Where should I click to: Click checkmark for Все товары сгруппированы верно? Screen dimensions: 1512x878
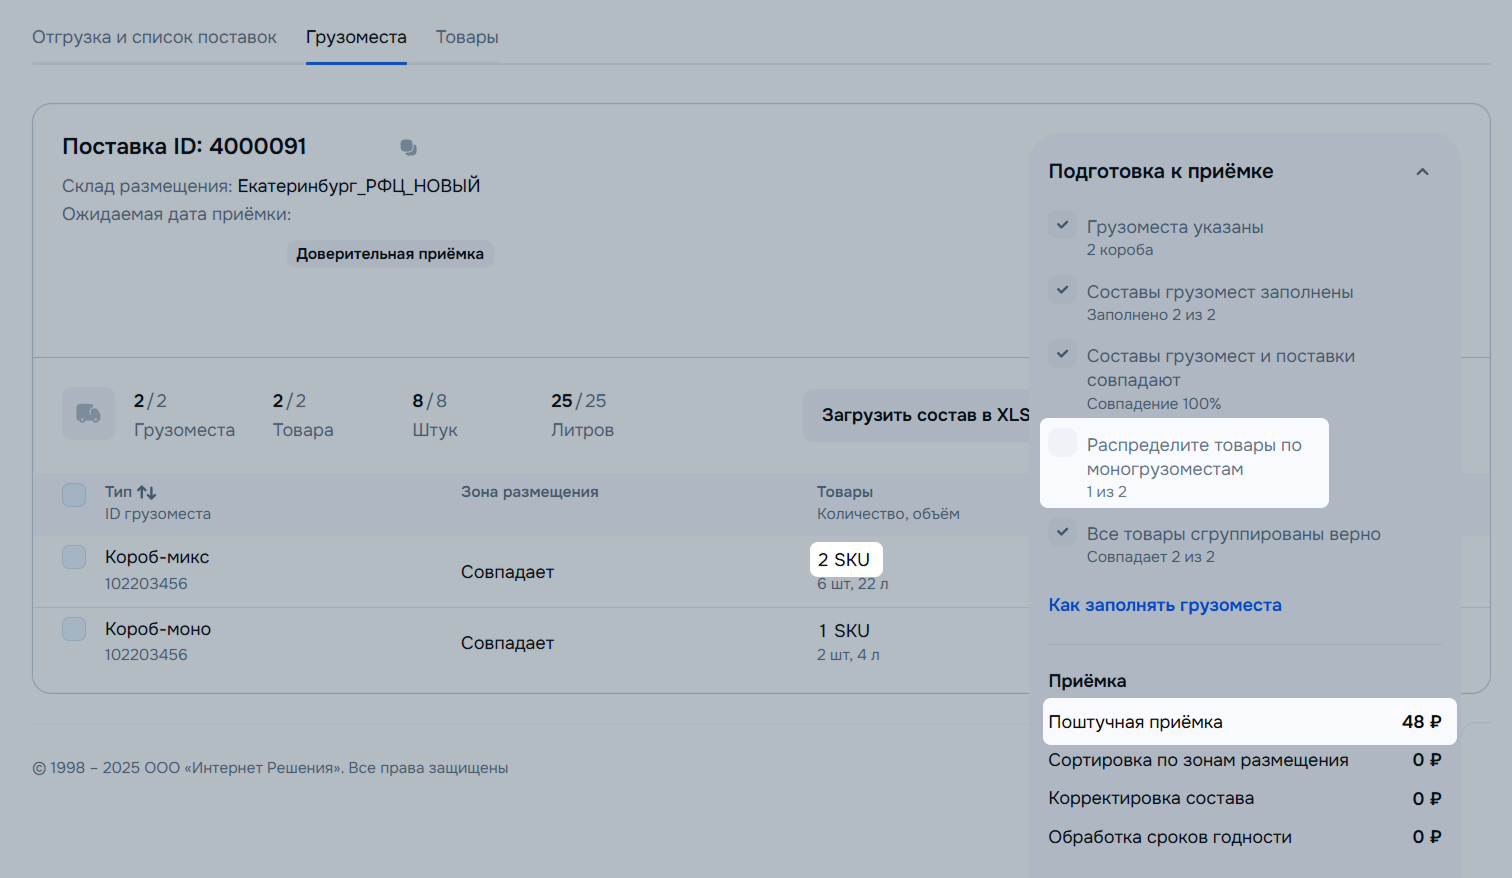point(1063,532)
